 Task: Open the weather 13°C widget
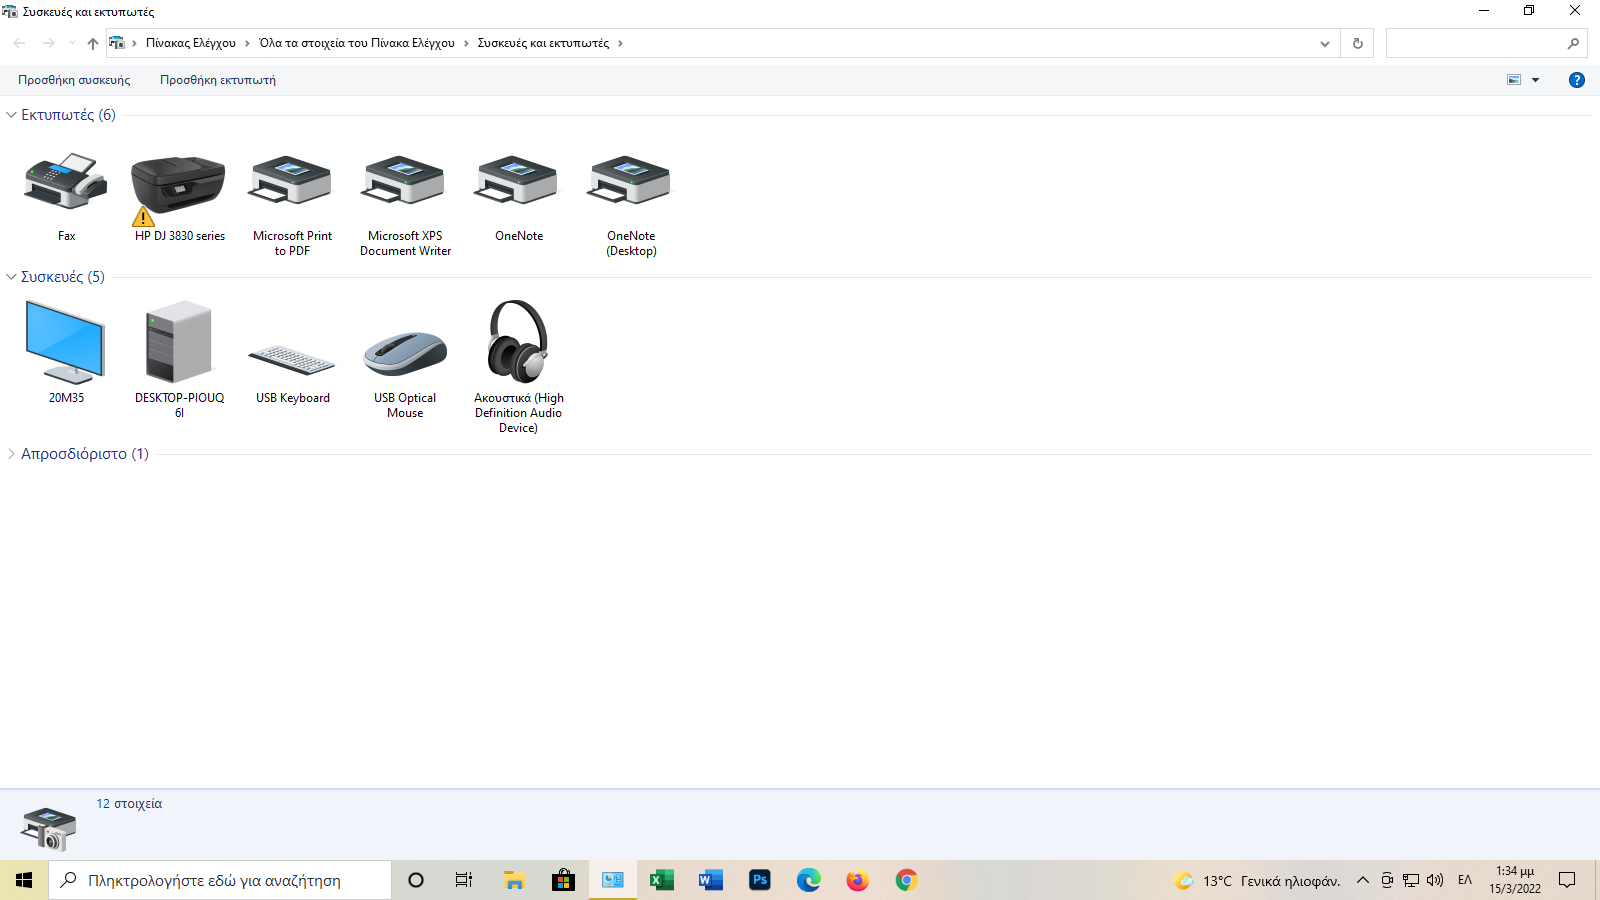point(1257,880)
